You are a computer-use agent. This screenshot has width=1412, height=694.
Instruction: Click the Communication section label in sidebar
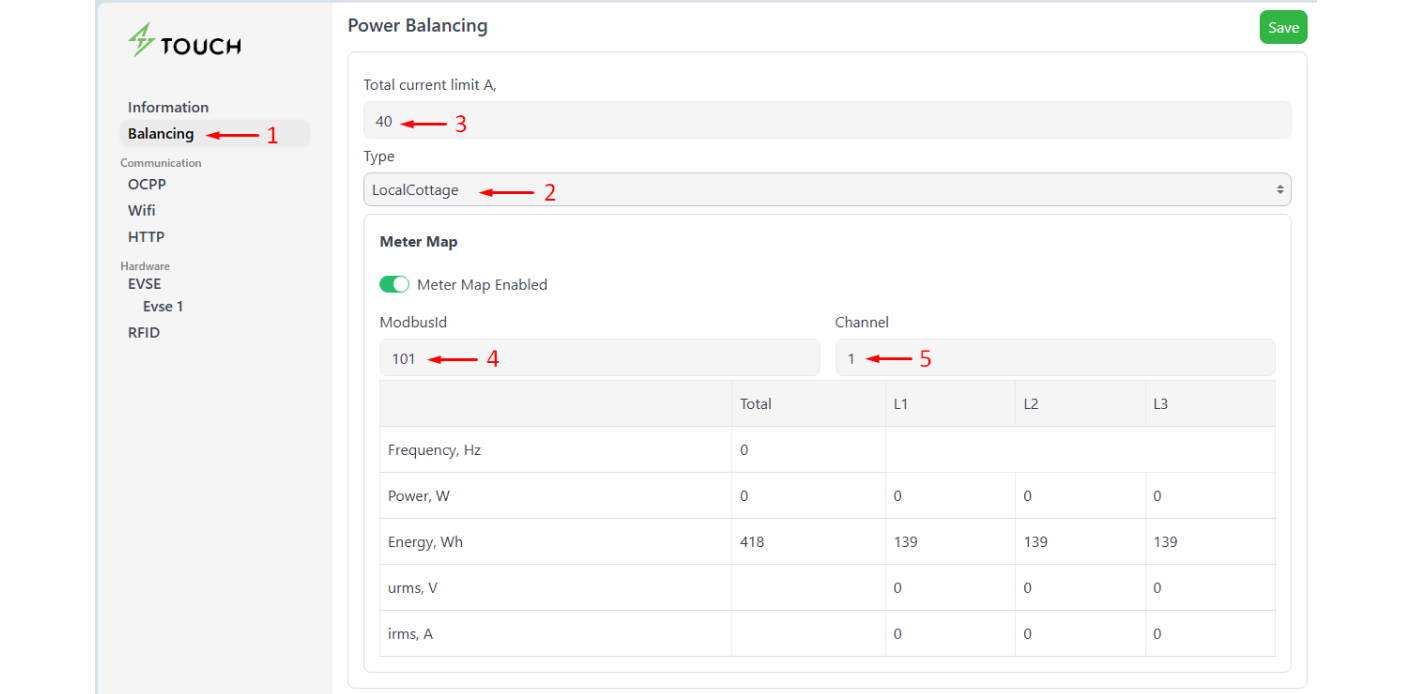161,163
